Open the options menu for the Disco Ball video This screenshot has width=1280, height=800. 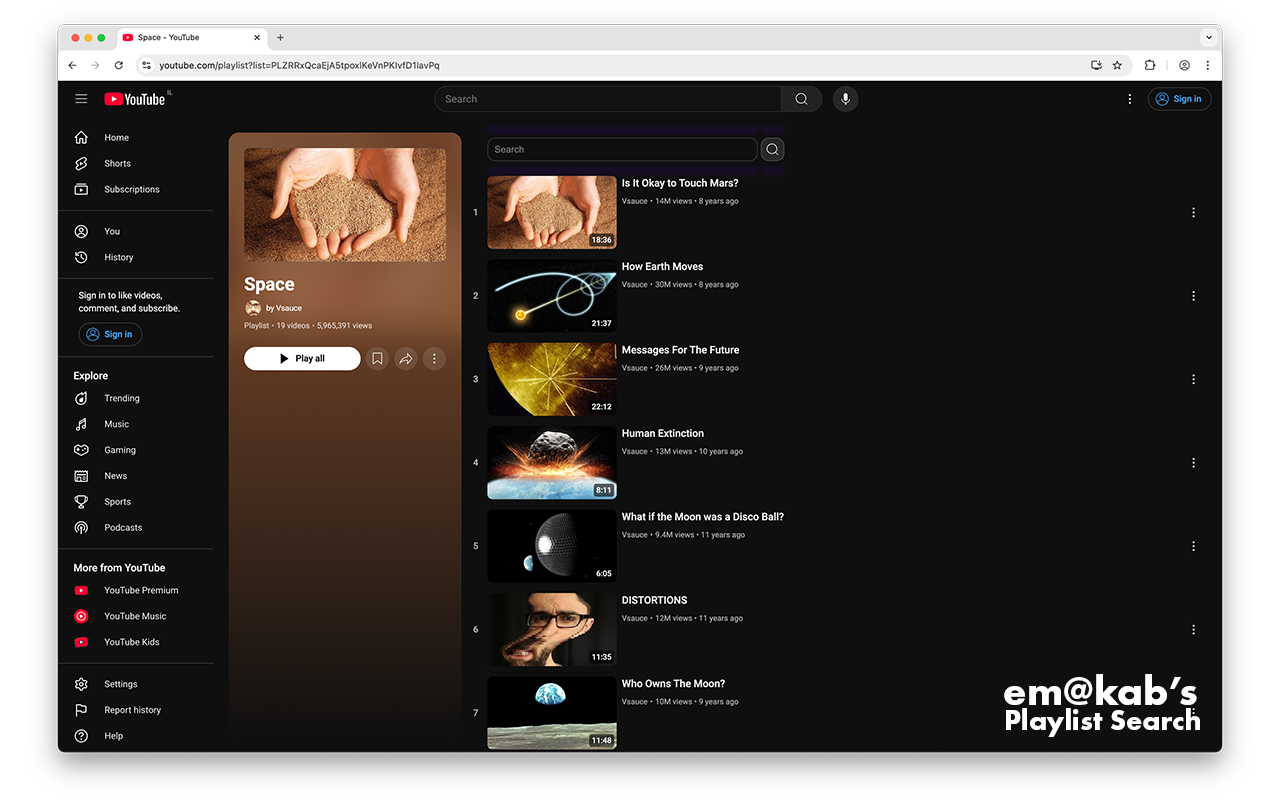(x=1193, y=546)
